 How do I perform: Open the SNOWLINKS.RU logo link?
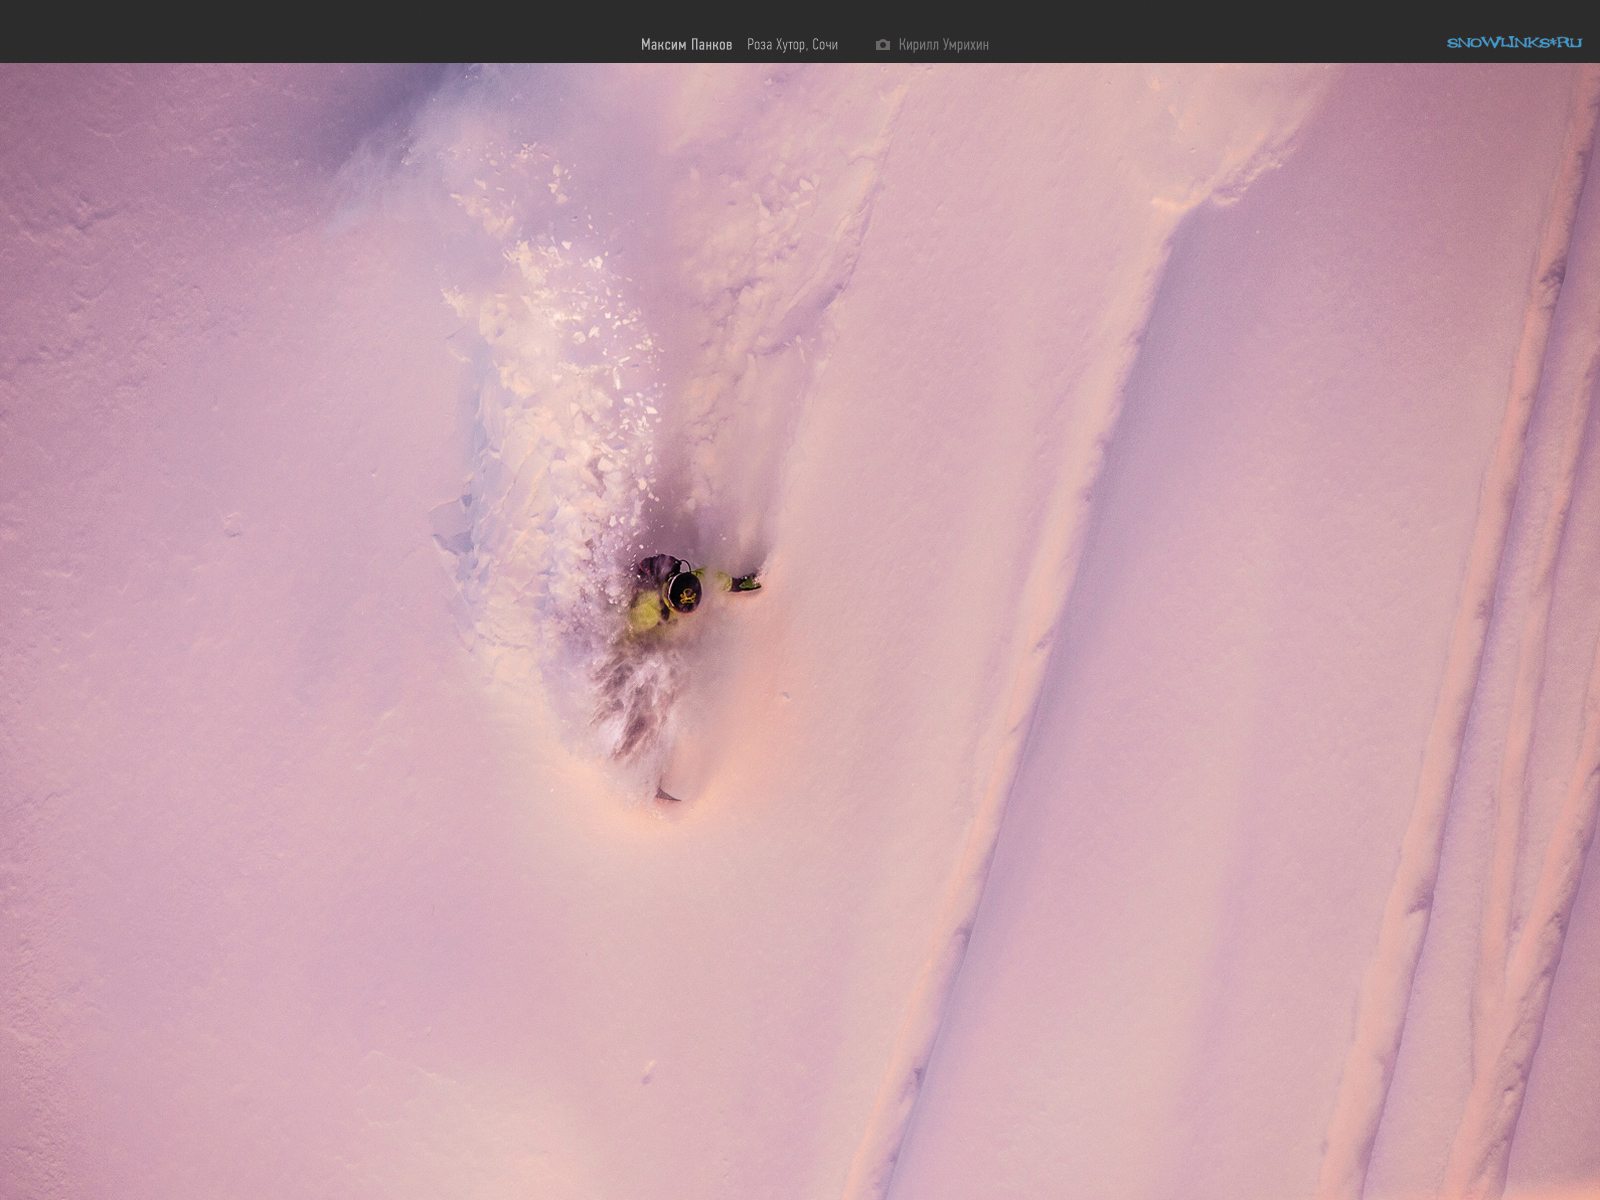click(x=1514, y=43)
